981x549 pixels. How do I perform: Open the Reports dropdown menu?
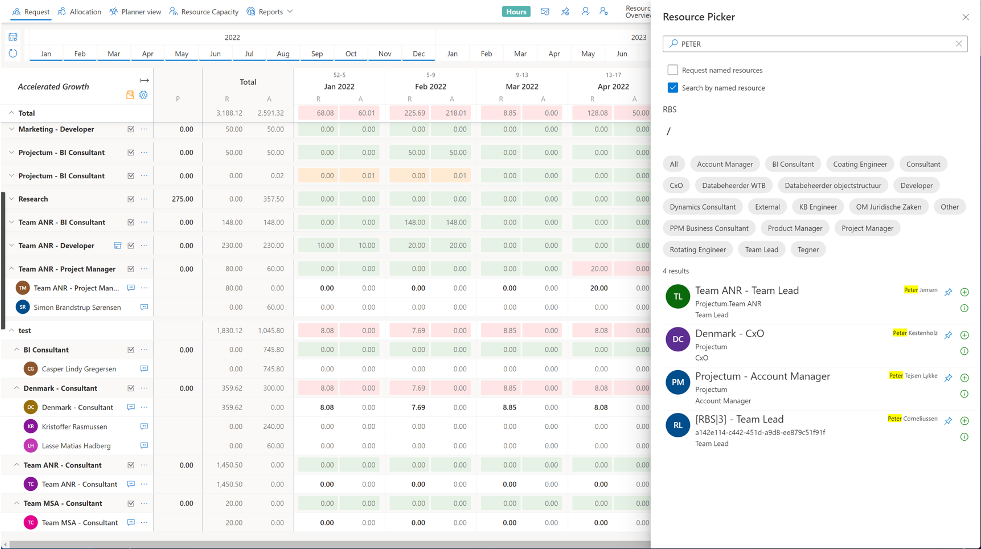(270, 11)
